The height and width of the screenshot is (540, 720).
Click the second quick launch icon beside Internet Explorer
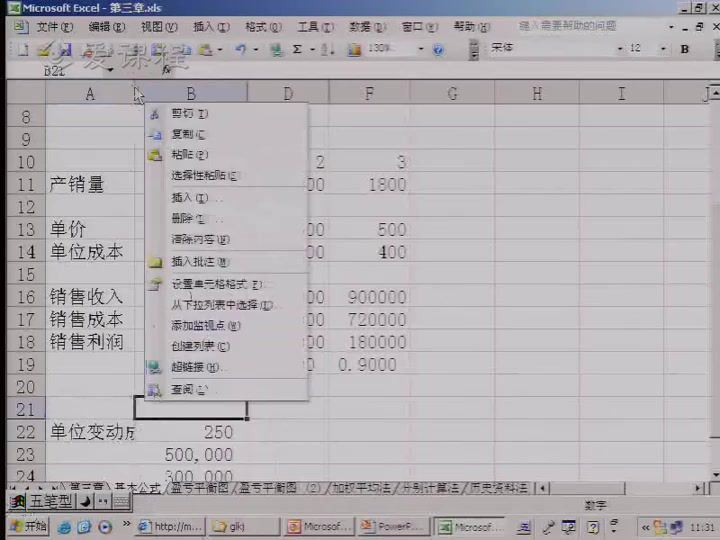pos(84,526)
